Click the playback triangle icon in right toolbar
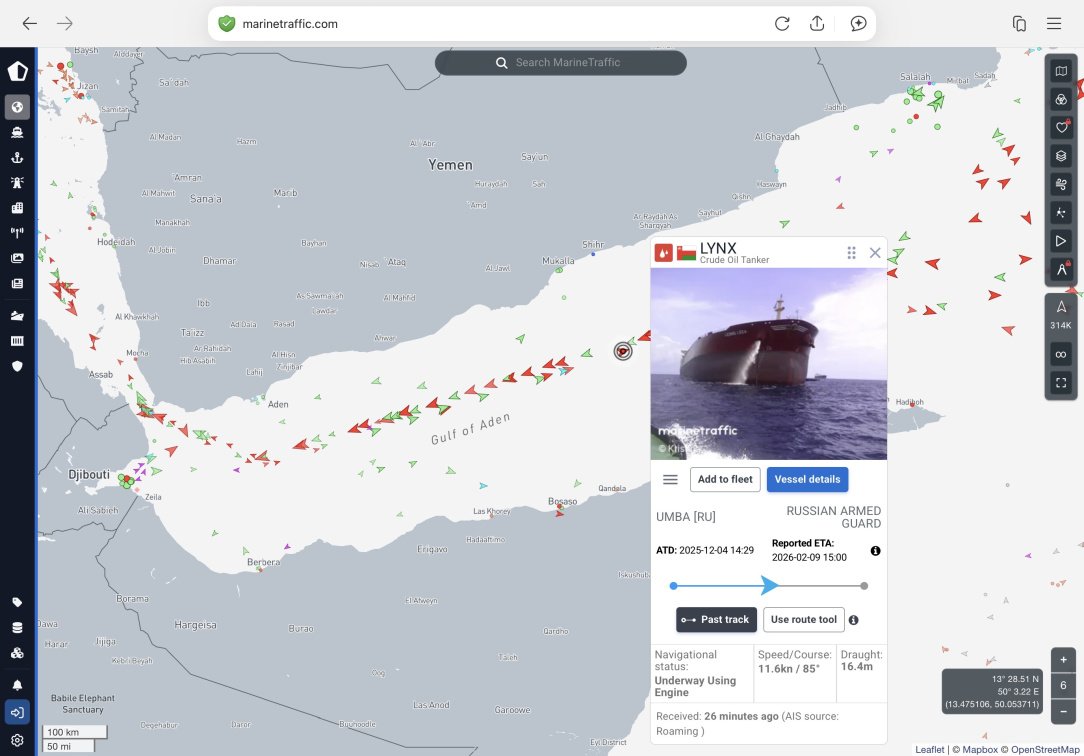This screenshot has height=756, width=1084. pos(1061,240)
